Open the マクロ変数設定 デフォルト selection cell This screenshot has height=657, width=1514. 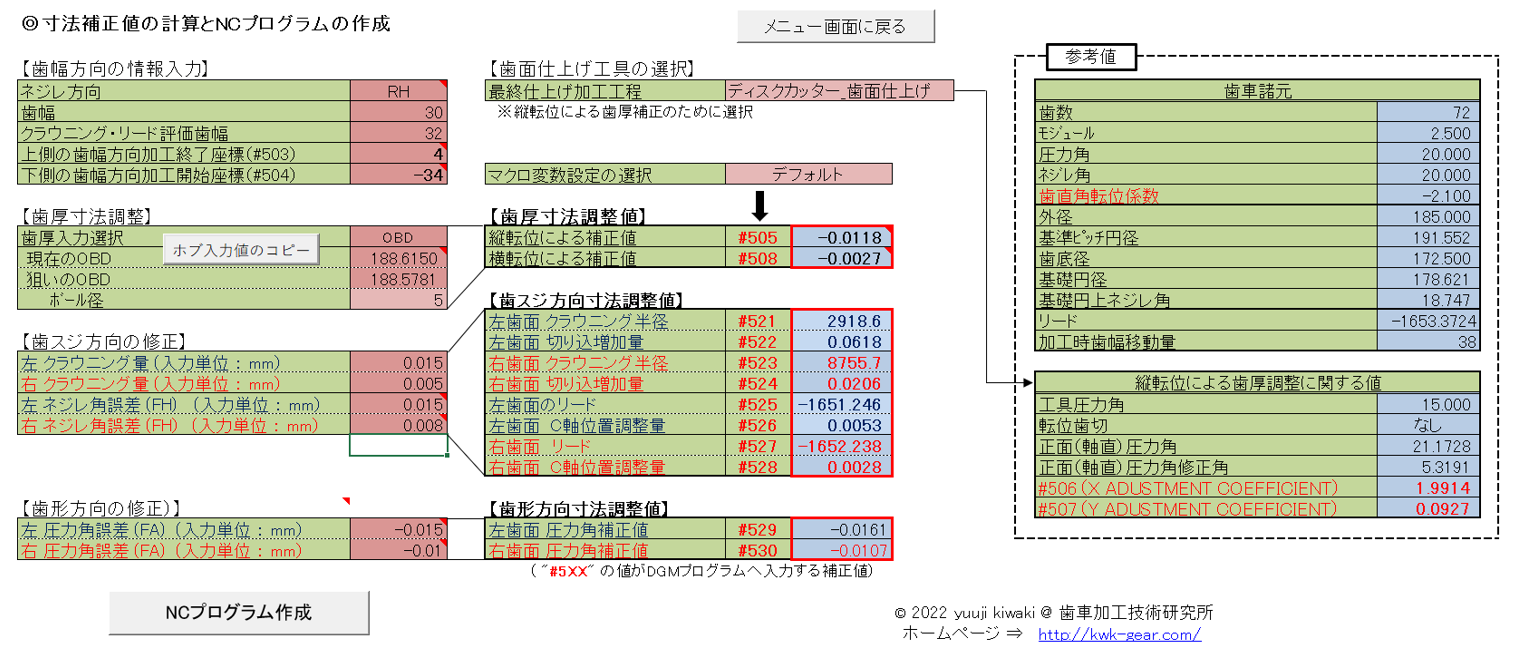coord(808,175)
